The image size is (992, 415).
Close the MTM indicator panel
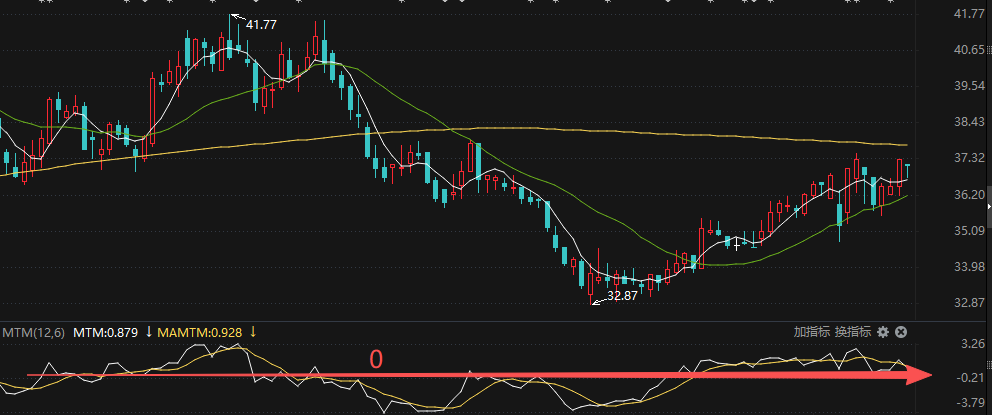tap(900, 332)
